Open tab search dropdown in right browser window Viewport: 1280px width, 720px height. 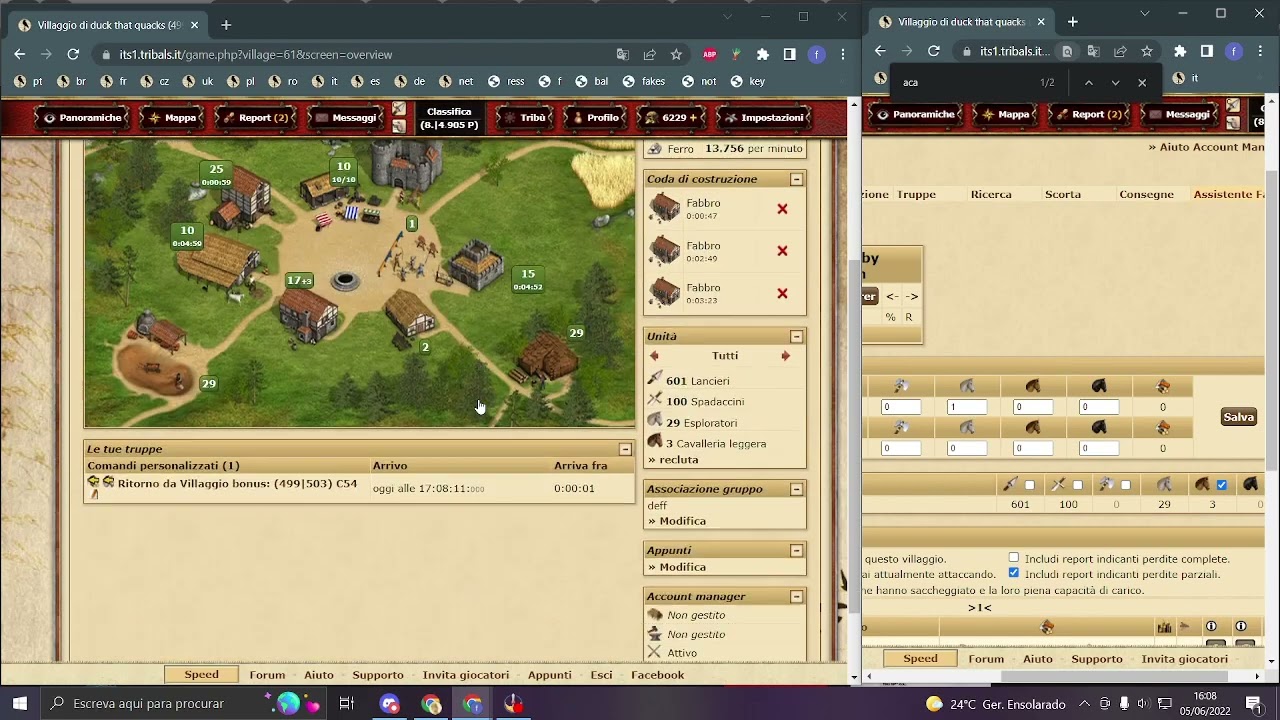pyautogui.click(x=1145, y=14)
